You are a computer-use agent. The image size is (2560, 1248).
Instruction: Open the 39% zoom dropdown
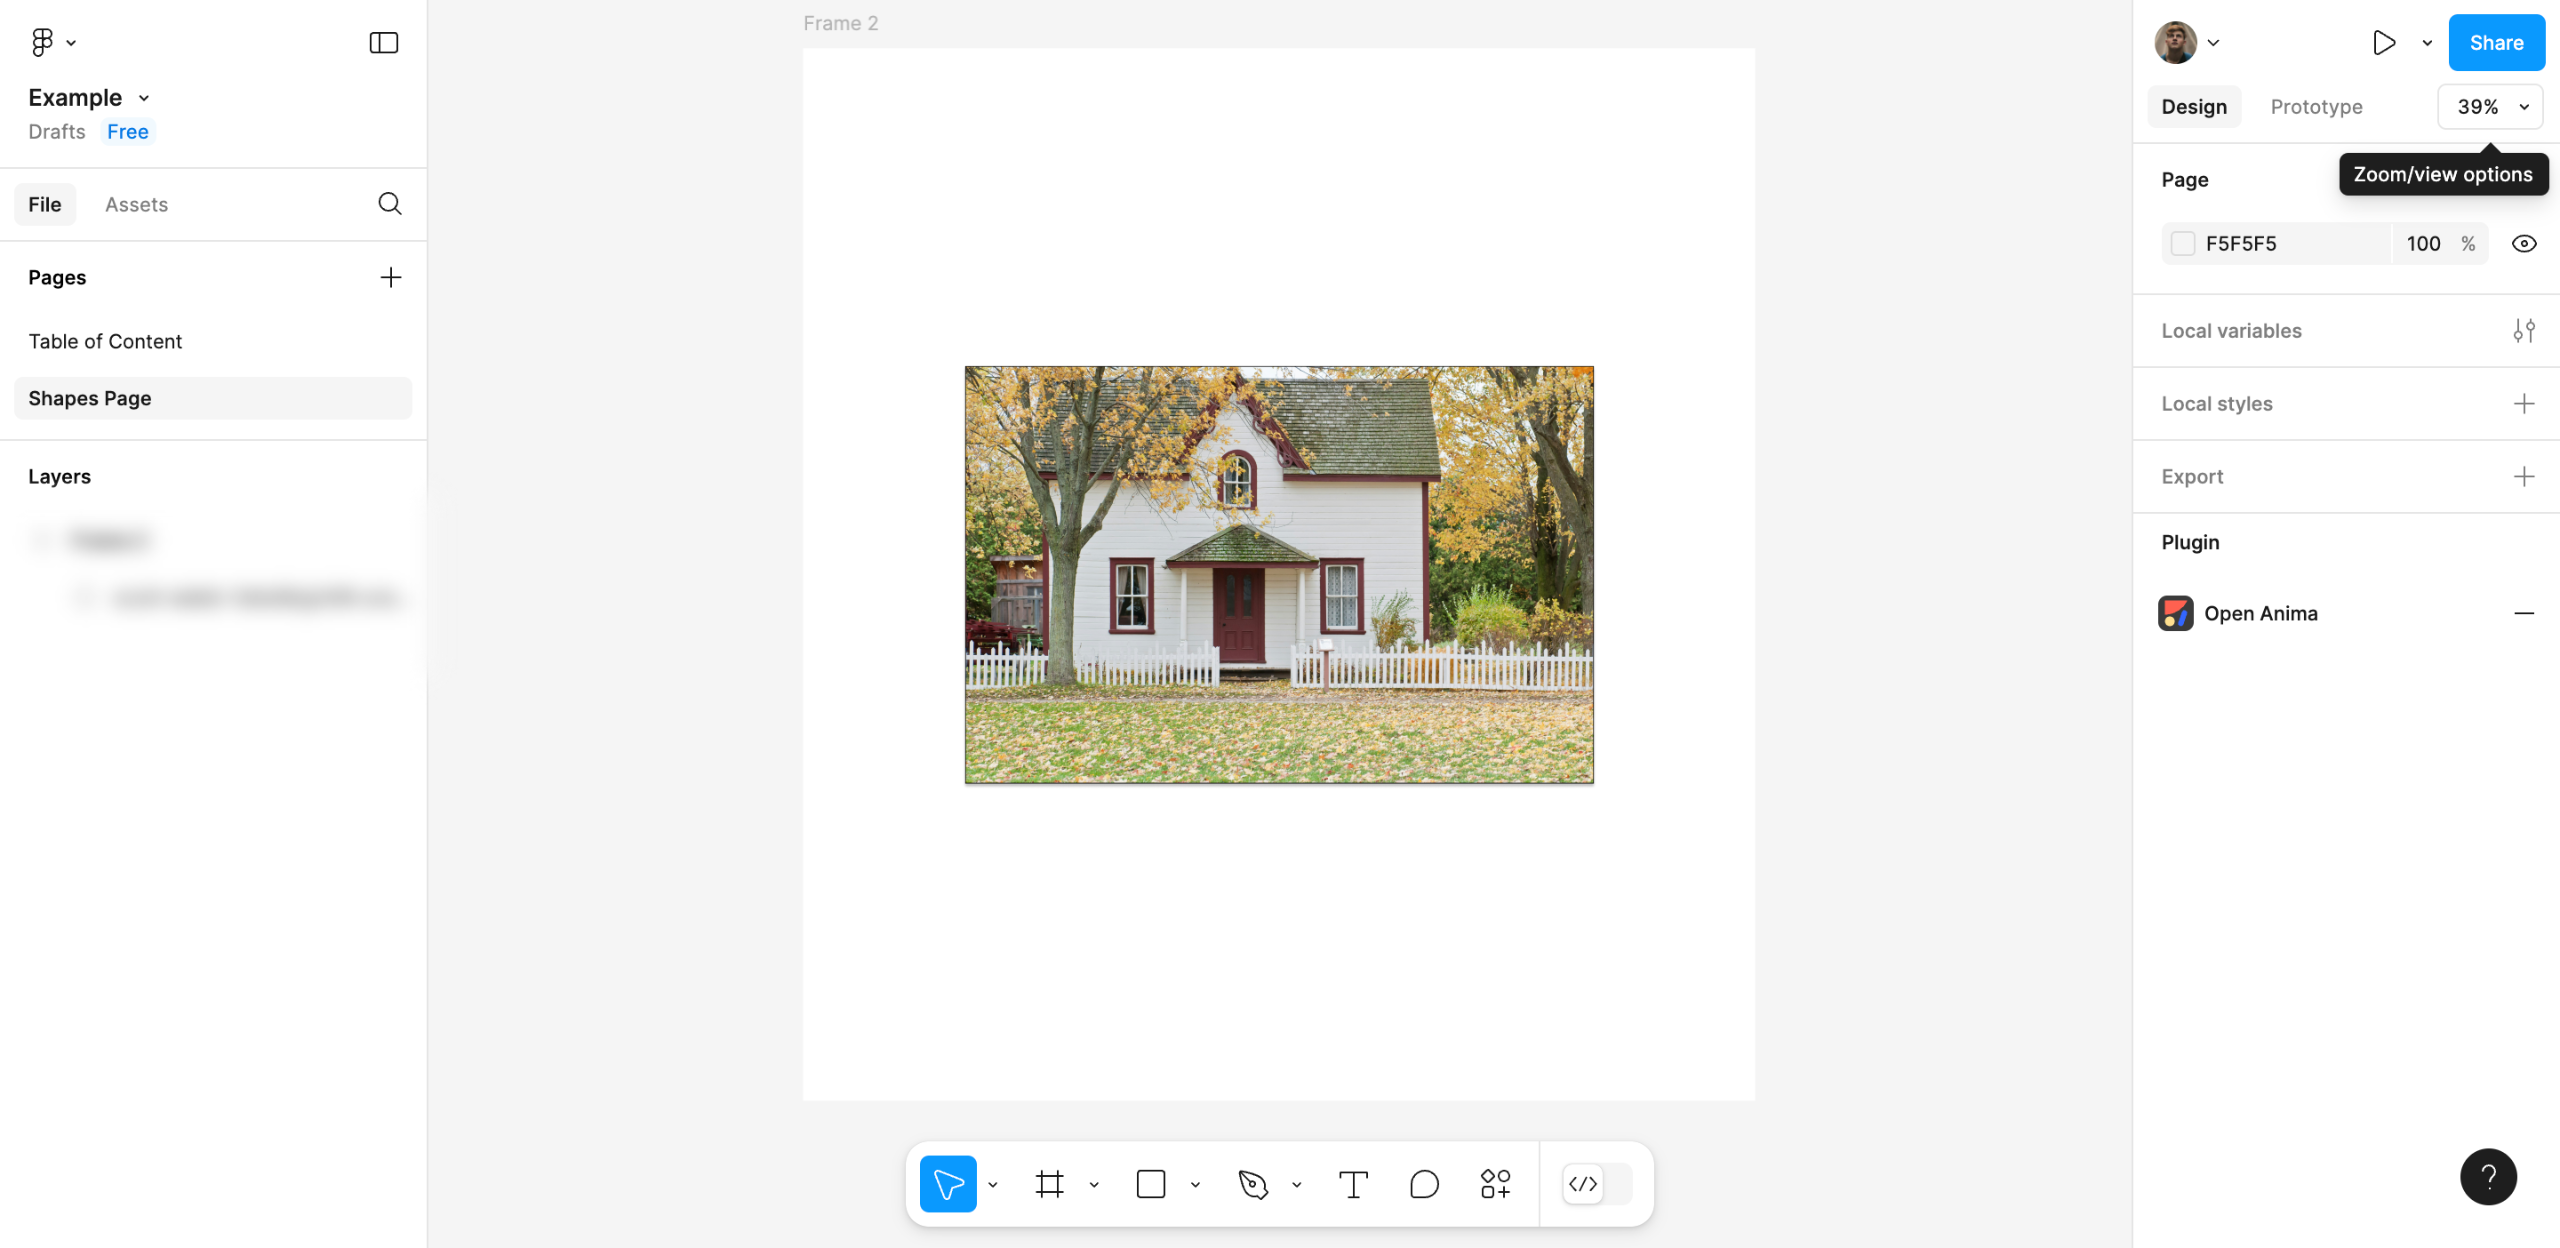pyautogui.click(x=2490, y=107)
